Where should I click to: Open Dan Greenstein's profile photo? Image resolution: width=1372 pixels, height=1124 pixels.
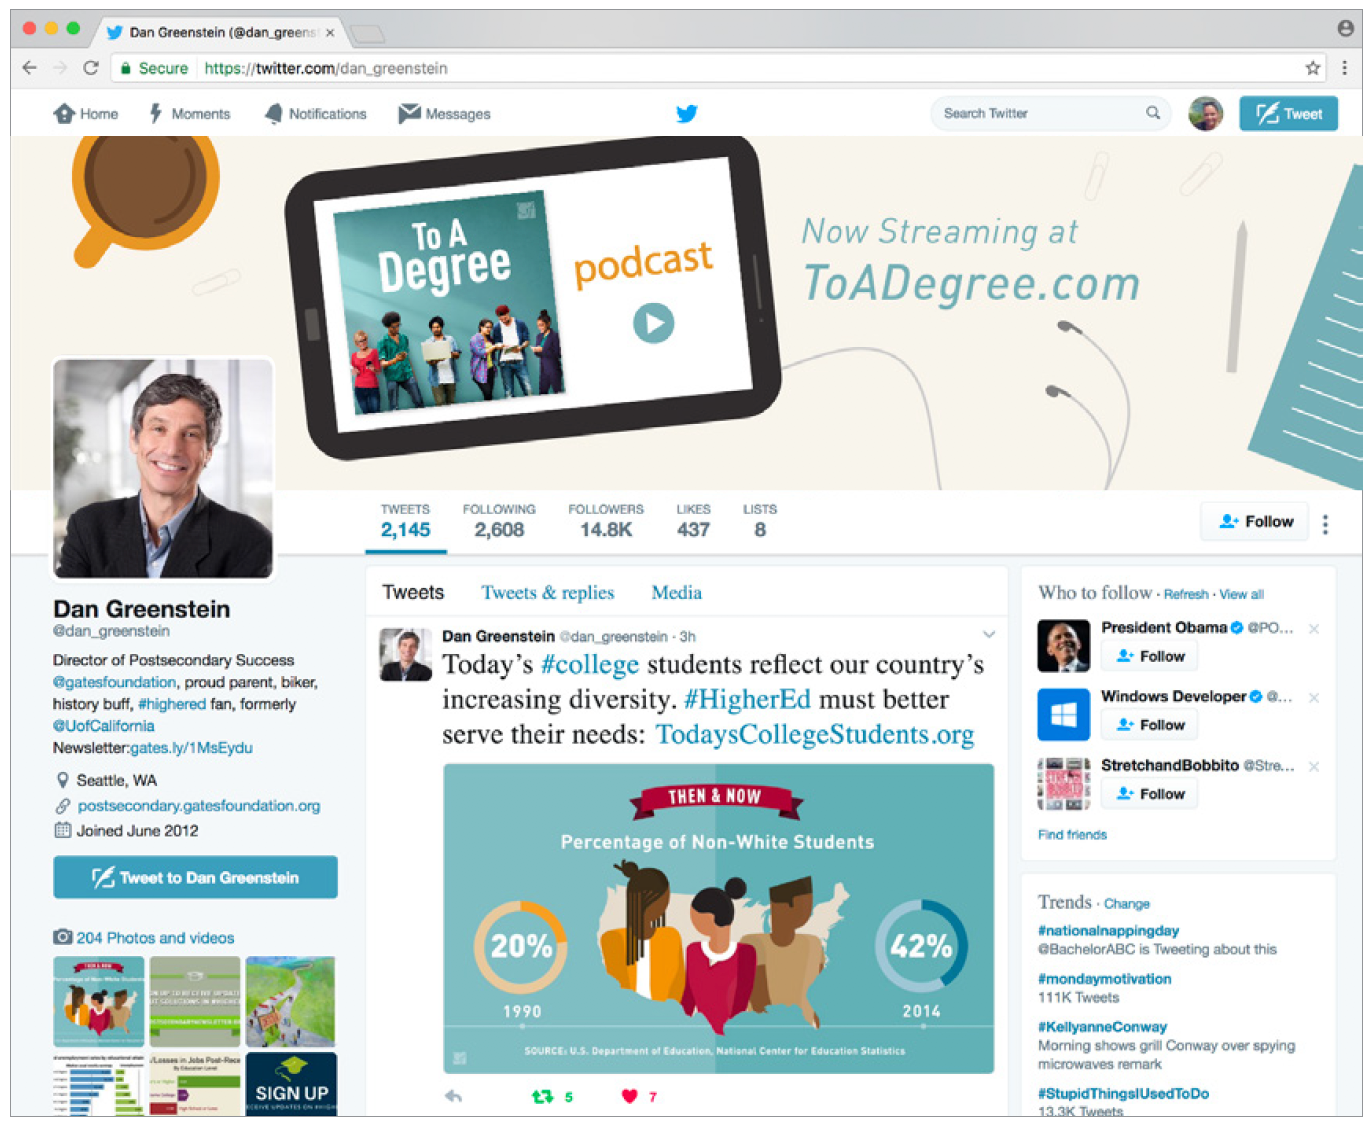tap(163, 468)
